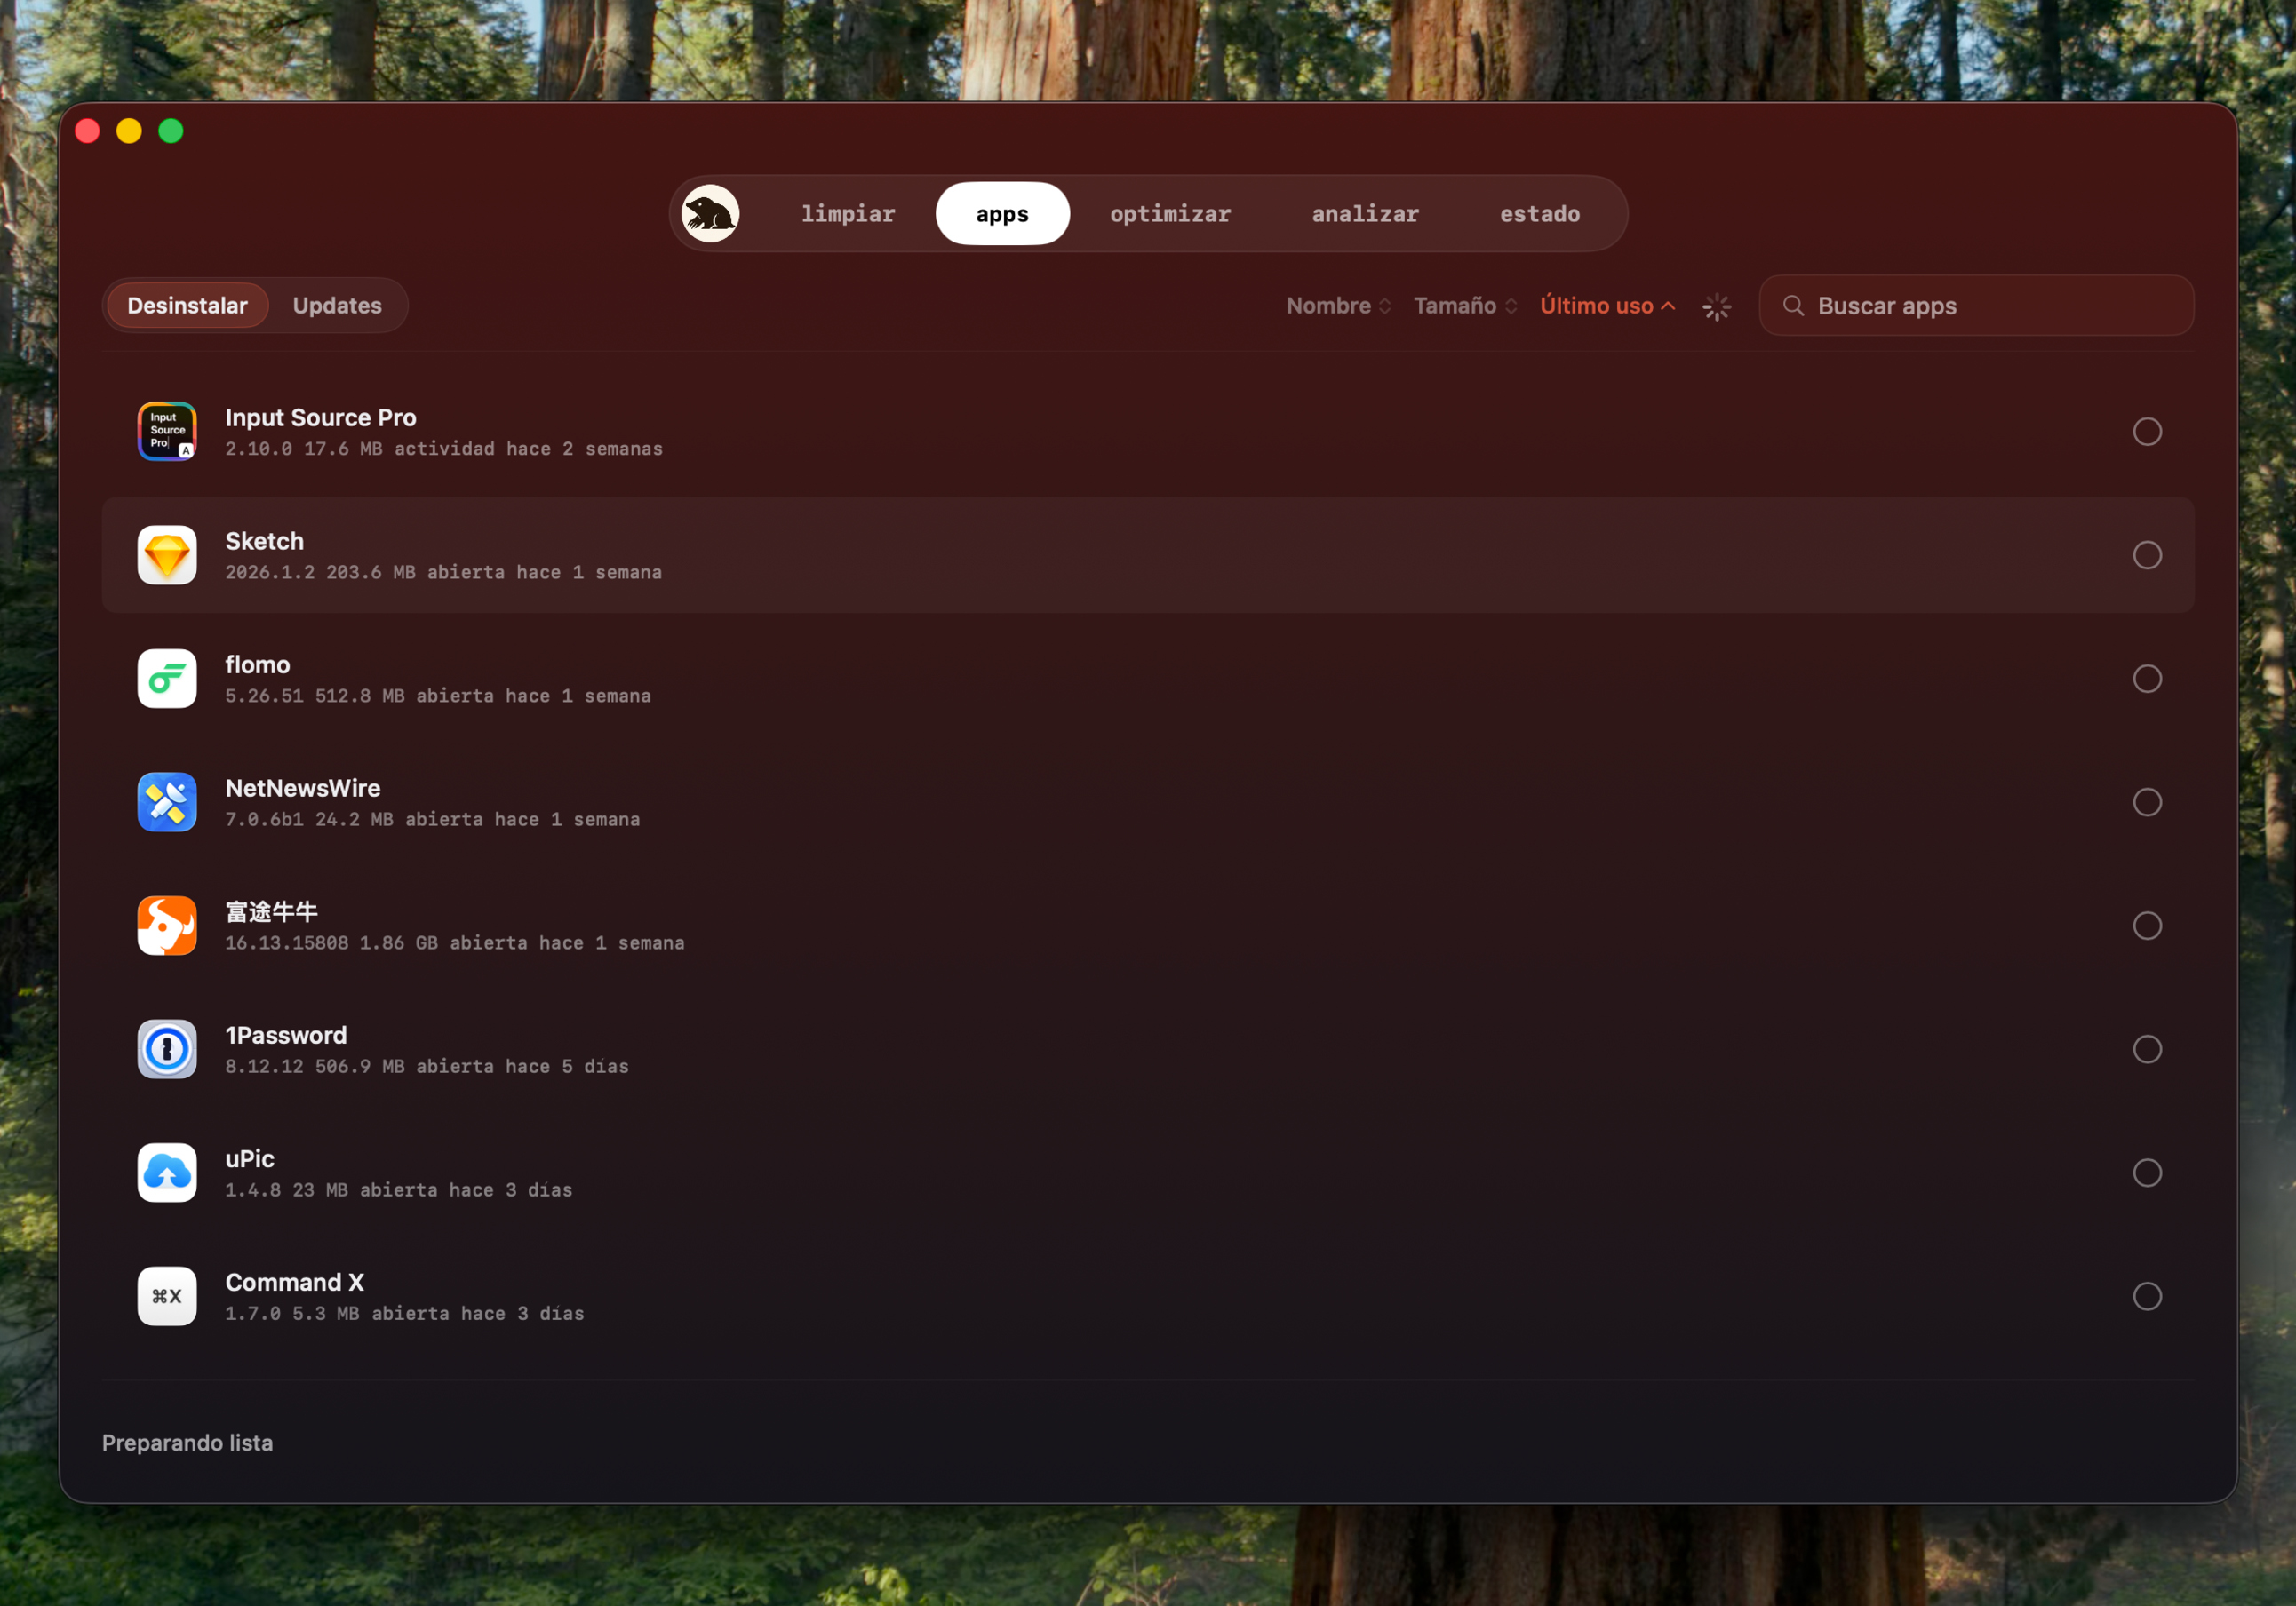Image resolution: width=2296 pixels, height=1606 pixels.
Task: Click the Sketch diamond app icon
Action: pyautogui.click(x=167, y=555)
